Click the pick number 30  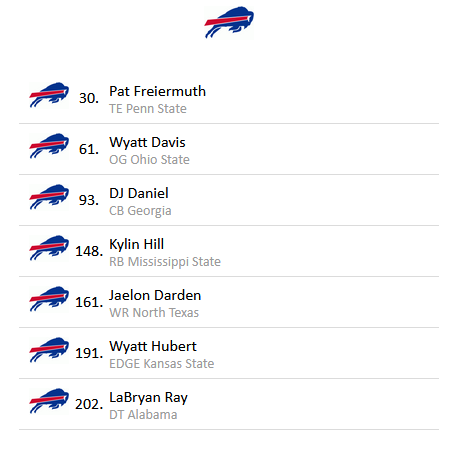pos(89,98)
